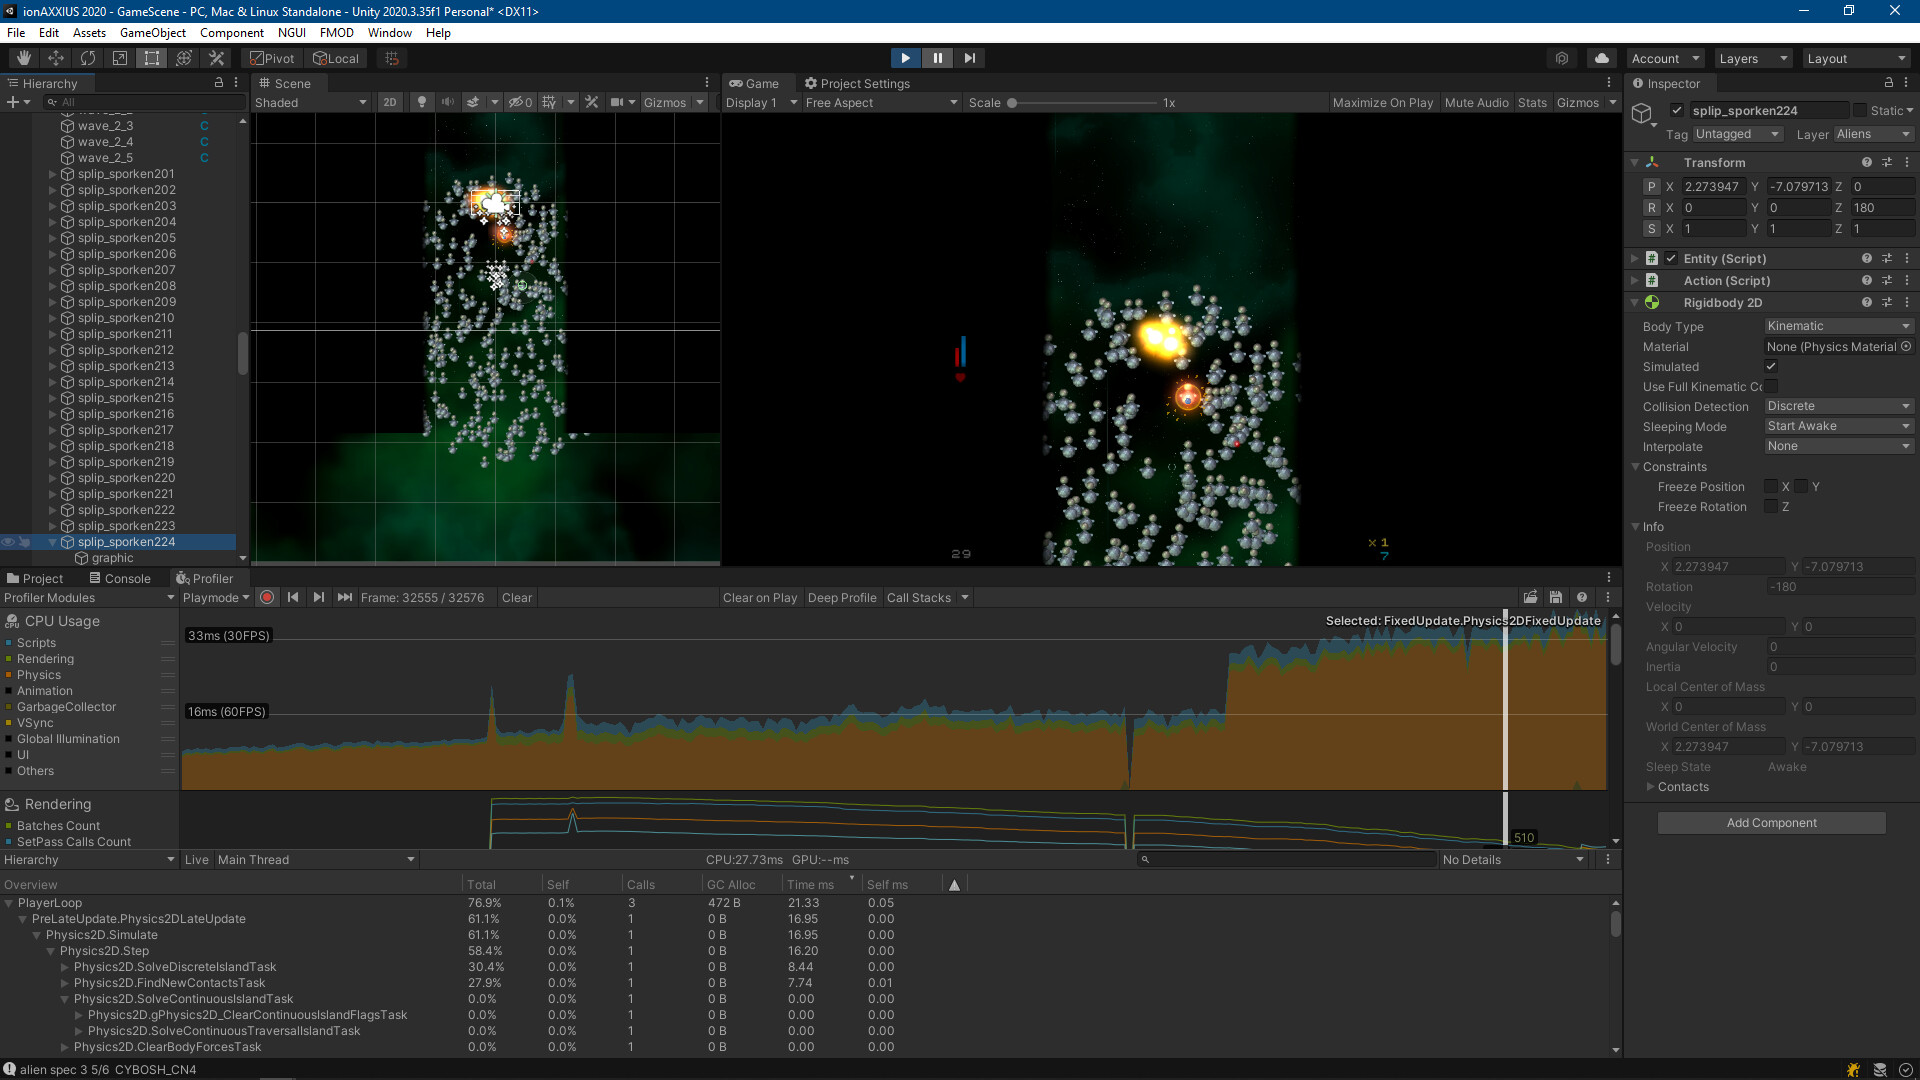Expand the splip_sporken220 hierarchy item

pos(52,478)
